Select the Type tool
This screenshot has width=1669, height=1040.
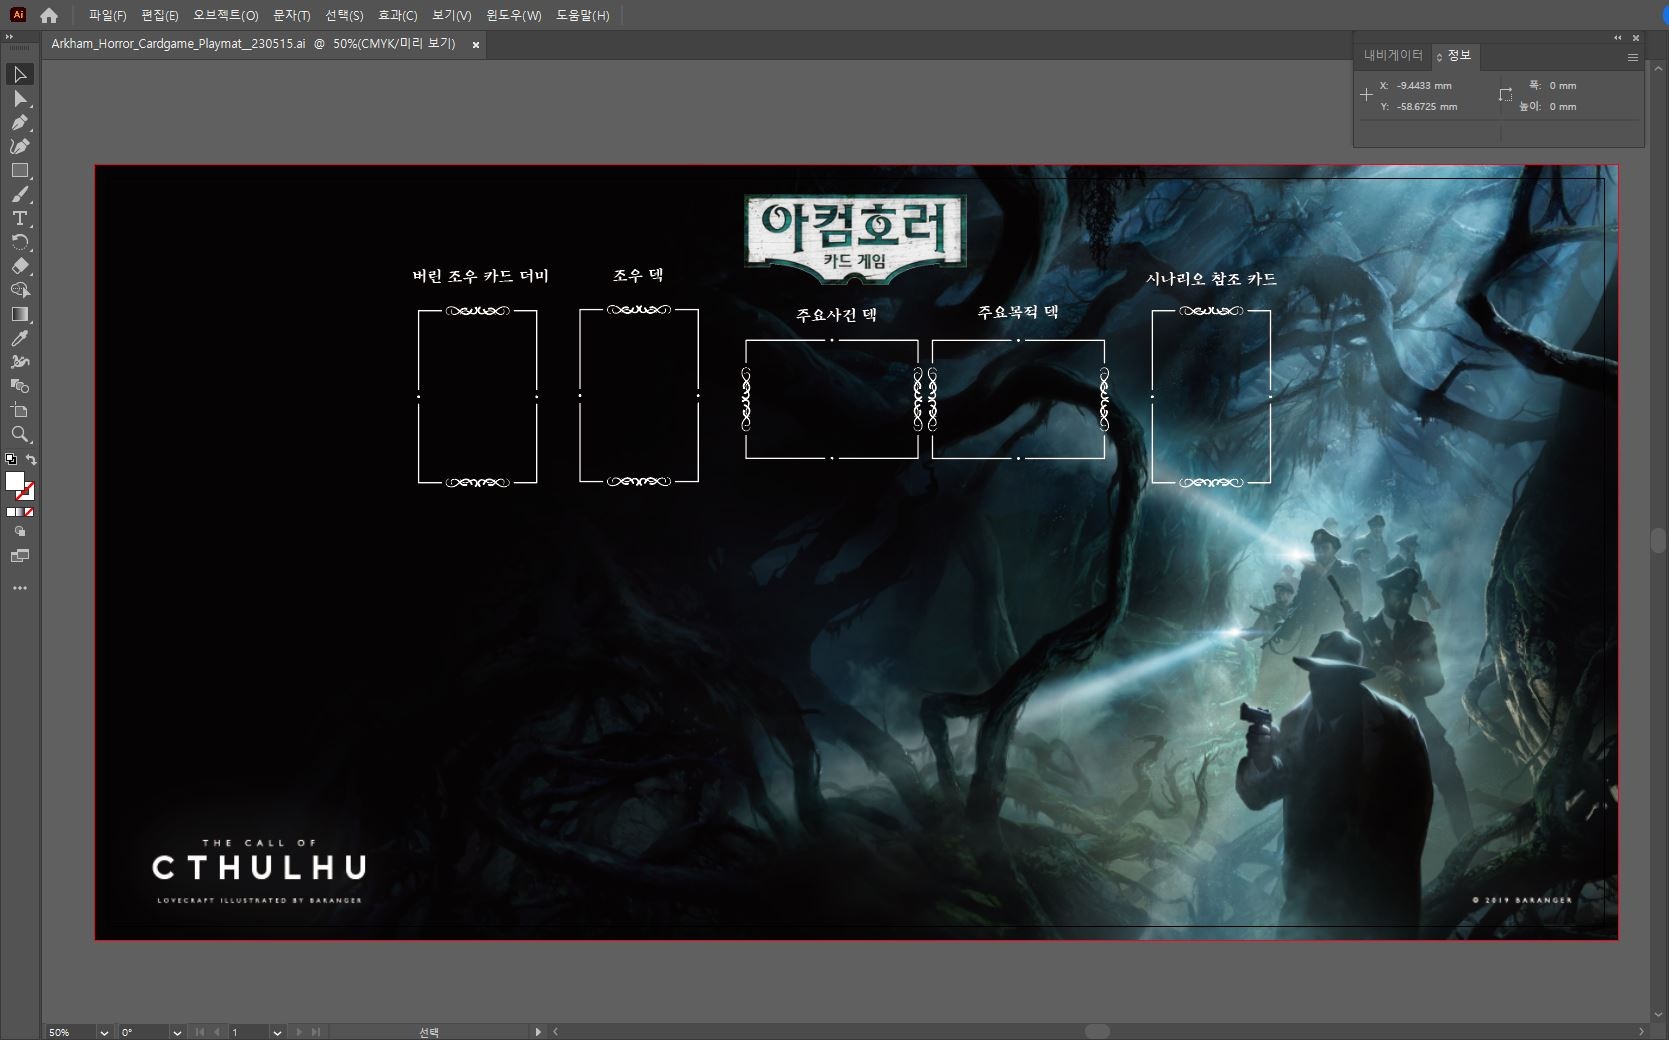click(20, 219)
